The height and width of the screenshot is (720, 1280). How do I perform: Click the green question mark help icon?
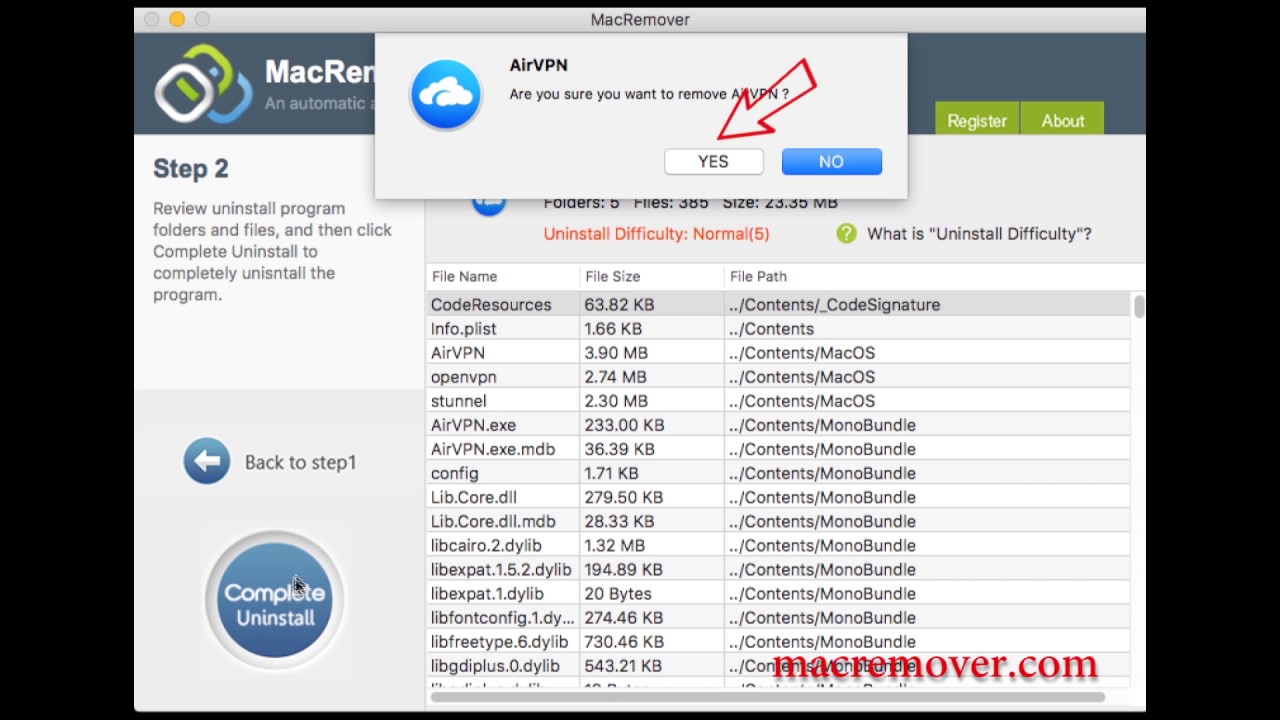point(846,233)
